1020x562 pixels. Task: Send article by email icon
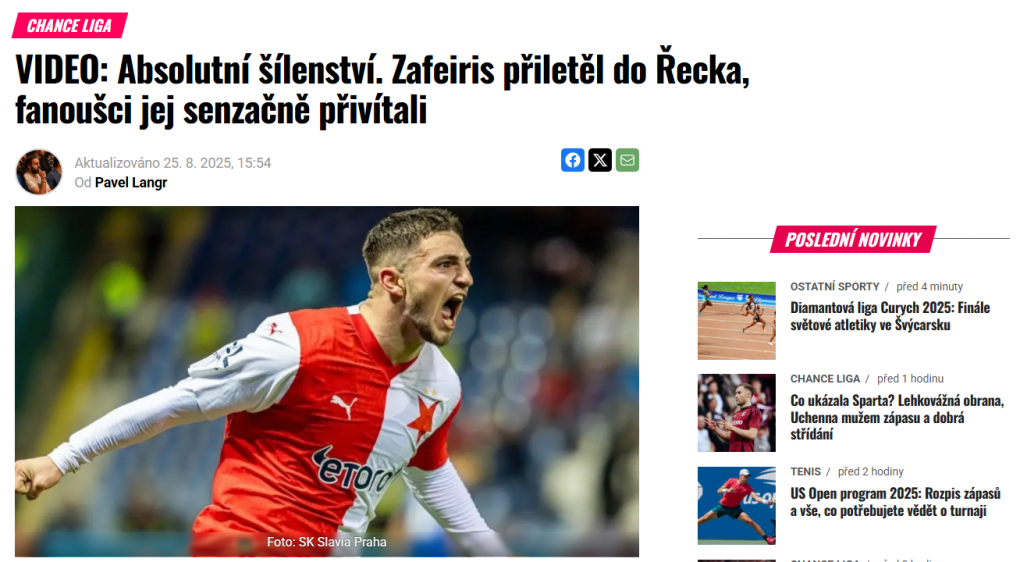pyautogui.click(x=627, y=160)
